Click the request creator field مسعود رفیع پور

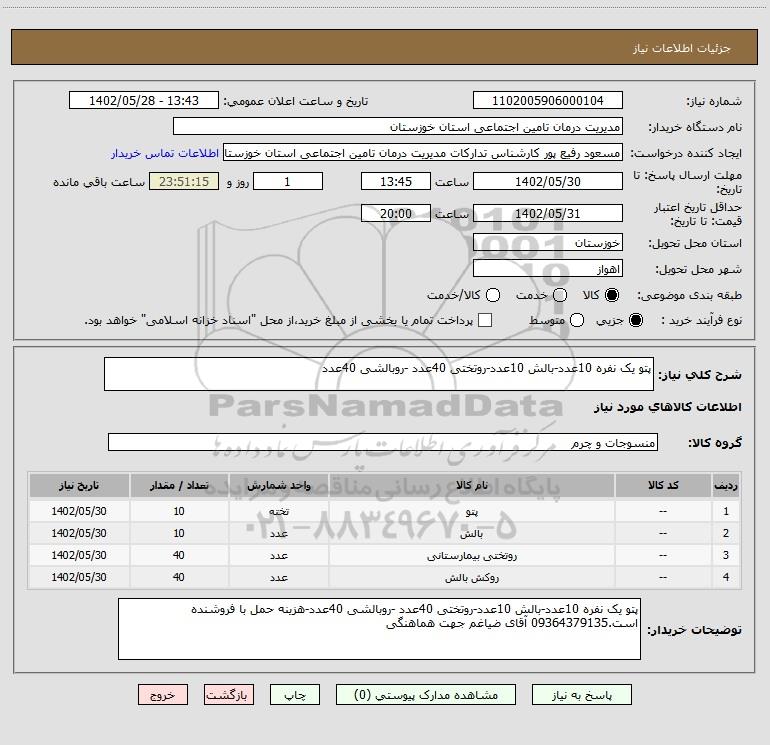click(x=423, y=153)
